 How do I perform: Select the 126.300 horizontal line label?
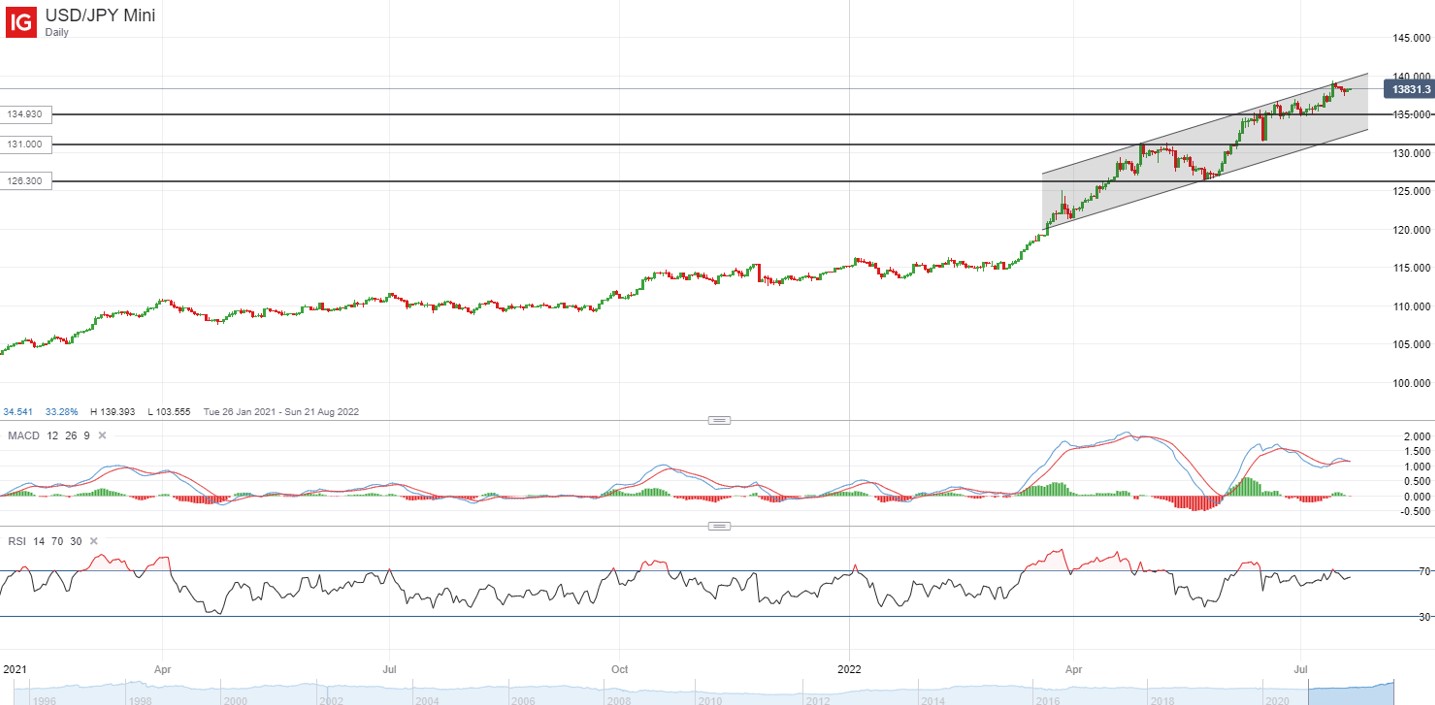coord(26,182)
